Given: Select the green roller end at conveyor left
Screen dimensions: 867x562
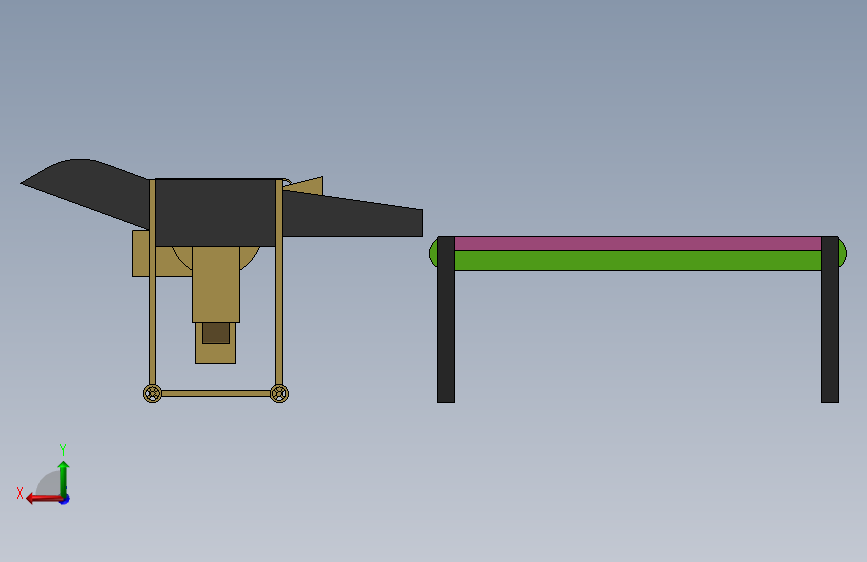Looking at the screenshot, I should tap(433, 253).
